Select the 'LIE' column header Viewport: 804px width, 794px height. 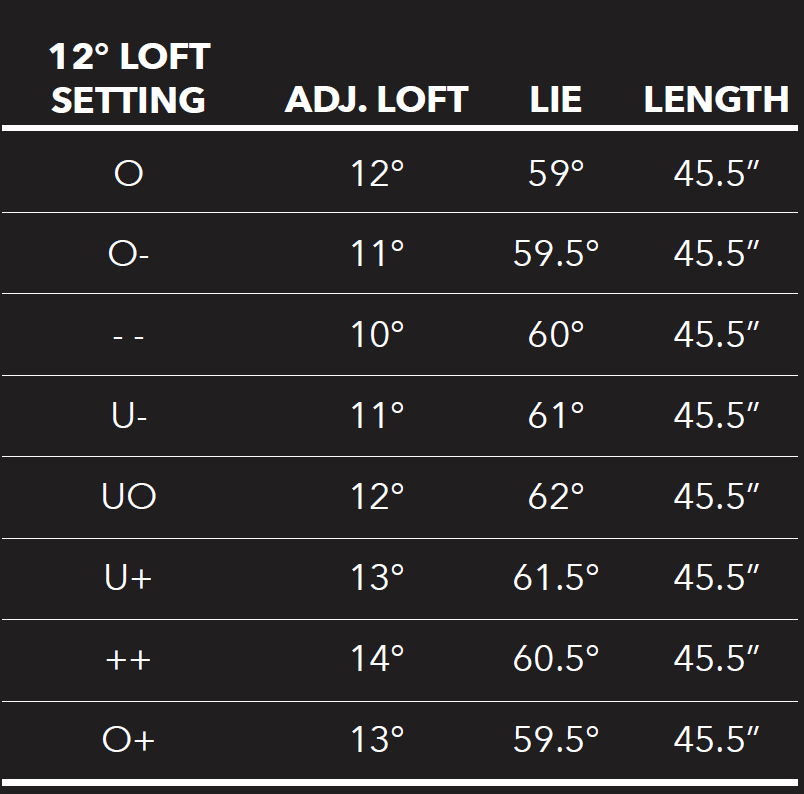pos(556,100)
